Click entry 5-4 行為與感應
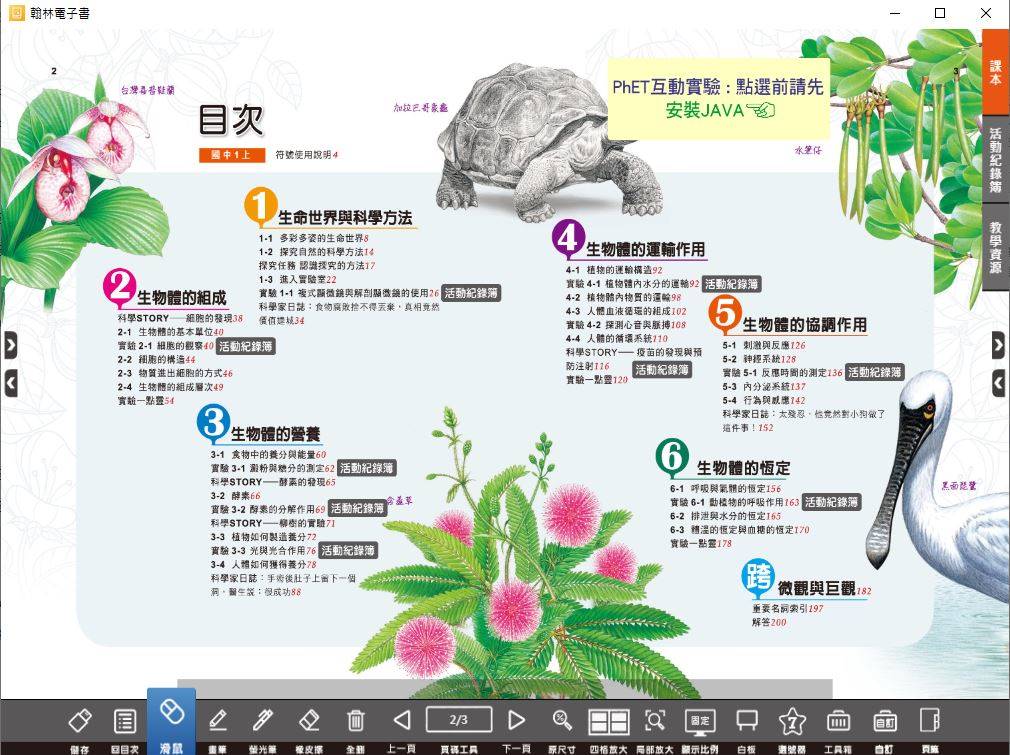The height and width of the screenshot is (755, 1010). click(764, 401)
